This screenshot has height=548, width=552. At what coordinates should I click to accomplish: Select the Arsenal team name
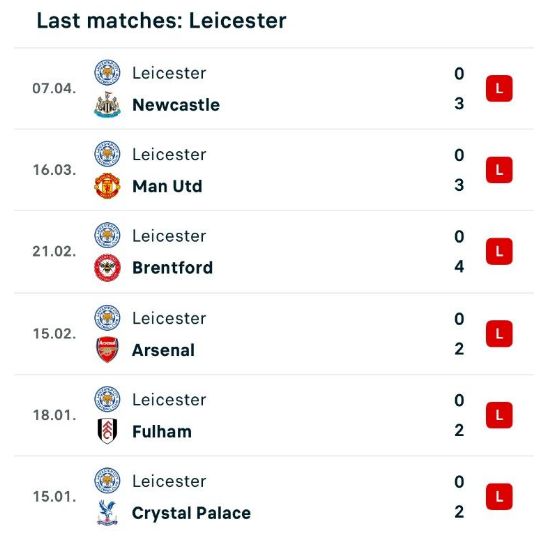coord(163,350)
